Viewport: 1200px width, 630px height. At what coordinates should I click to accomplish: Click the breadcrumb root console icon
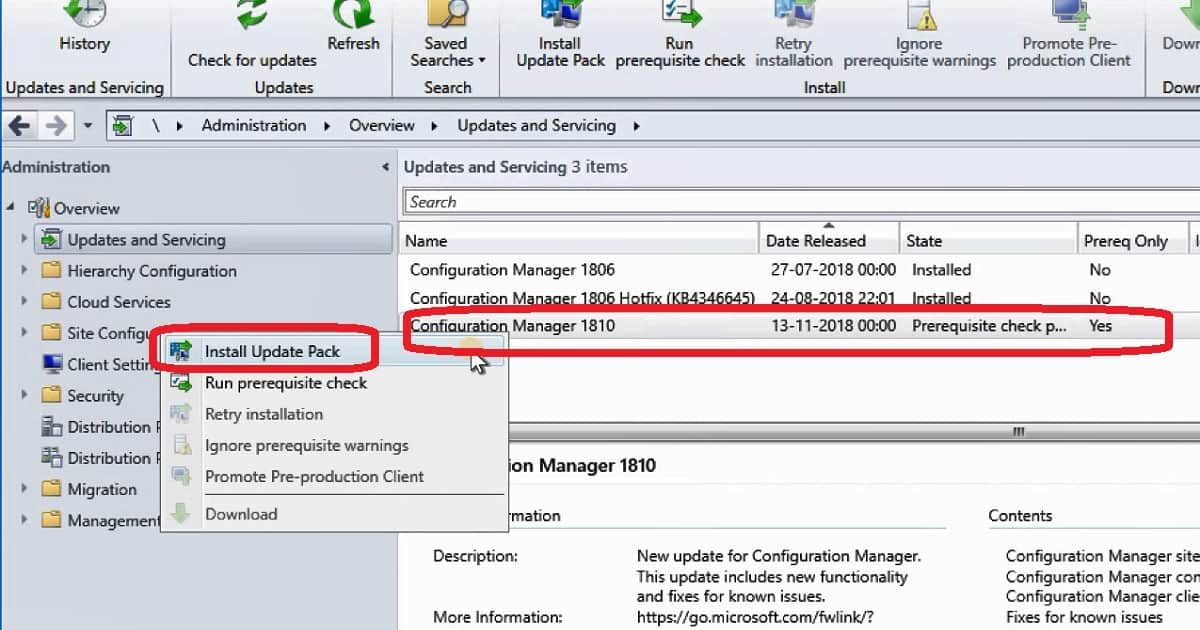[123, 126]
